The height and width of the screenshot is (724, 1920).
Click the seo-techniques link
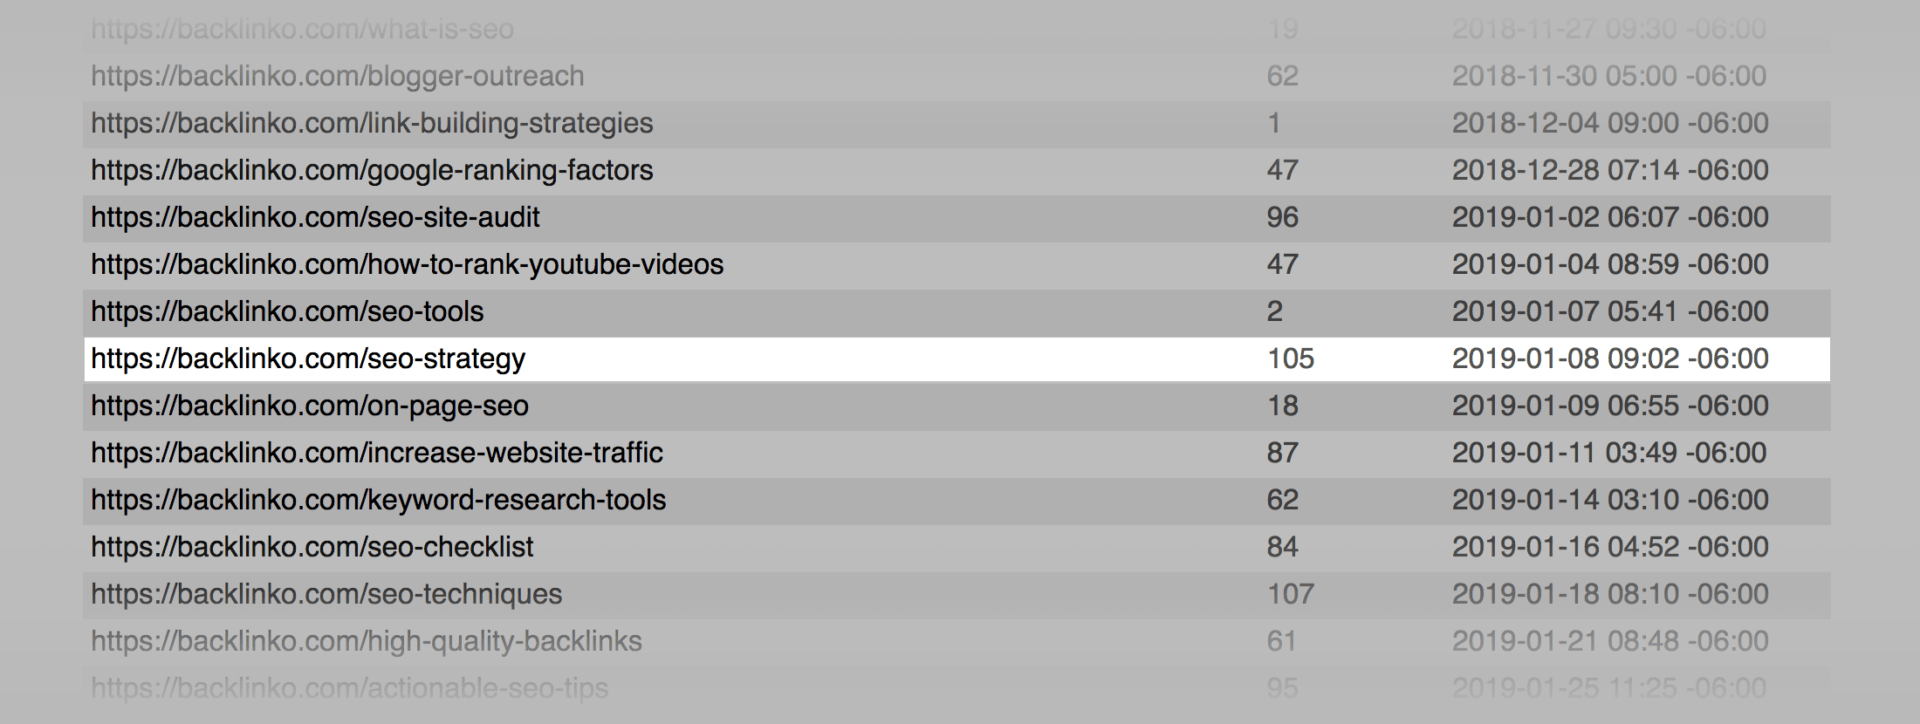click(x=326, y=594)
